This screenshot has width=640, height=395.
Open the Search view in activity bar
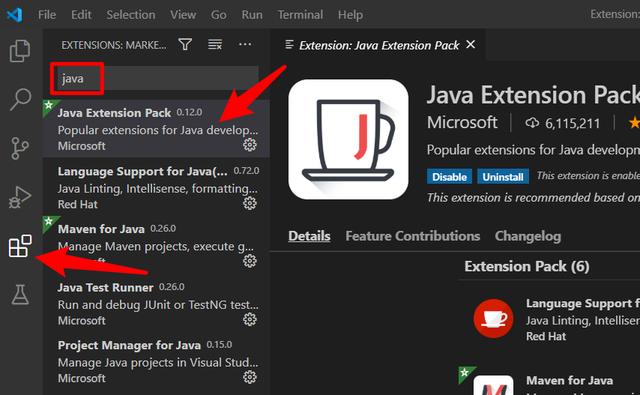[20, 99]
